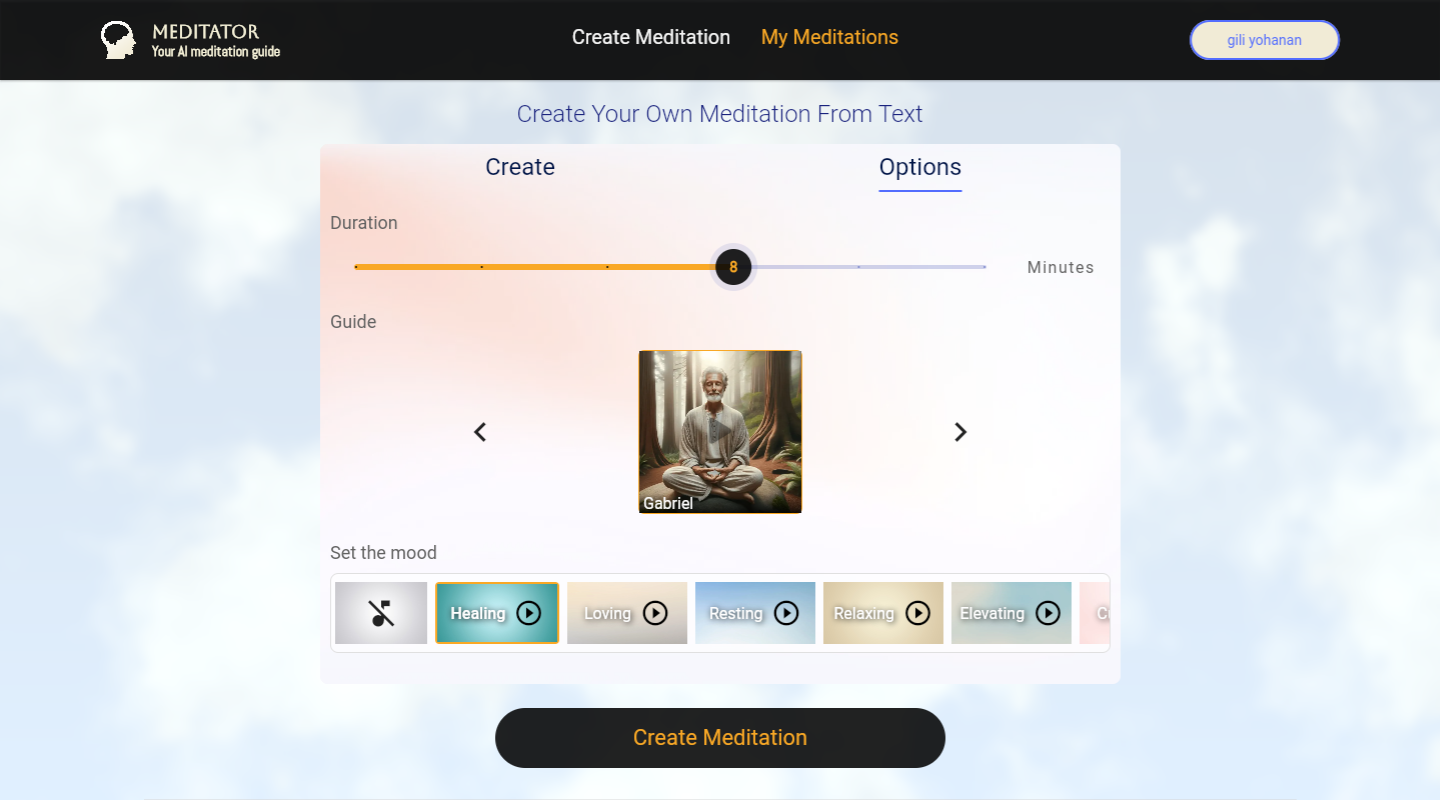The width and height of the screenshot is (1440, 800).
Task: Choose the Loving mood tile
Action: (x=627, y=613)
